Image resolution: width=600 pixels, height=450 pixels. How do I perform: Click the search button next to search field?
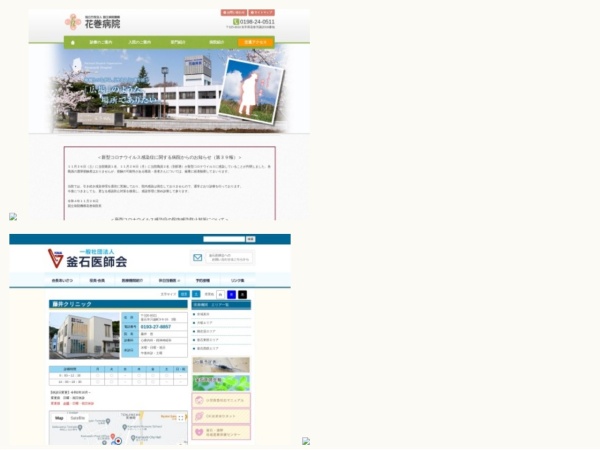pyautogui.click(x=251, y=239)
